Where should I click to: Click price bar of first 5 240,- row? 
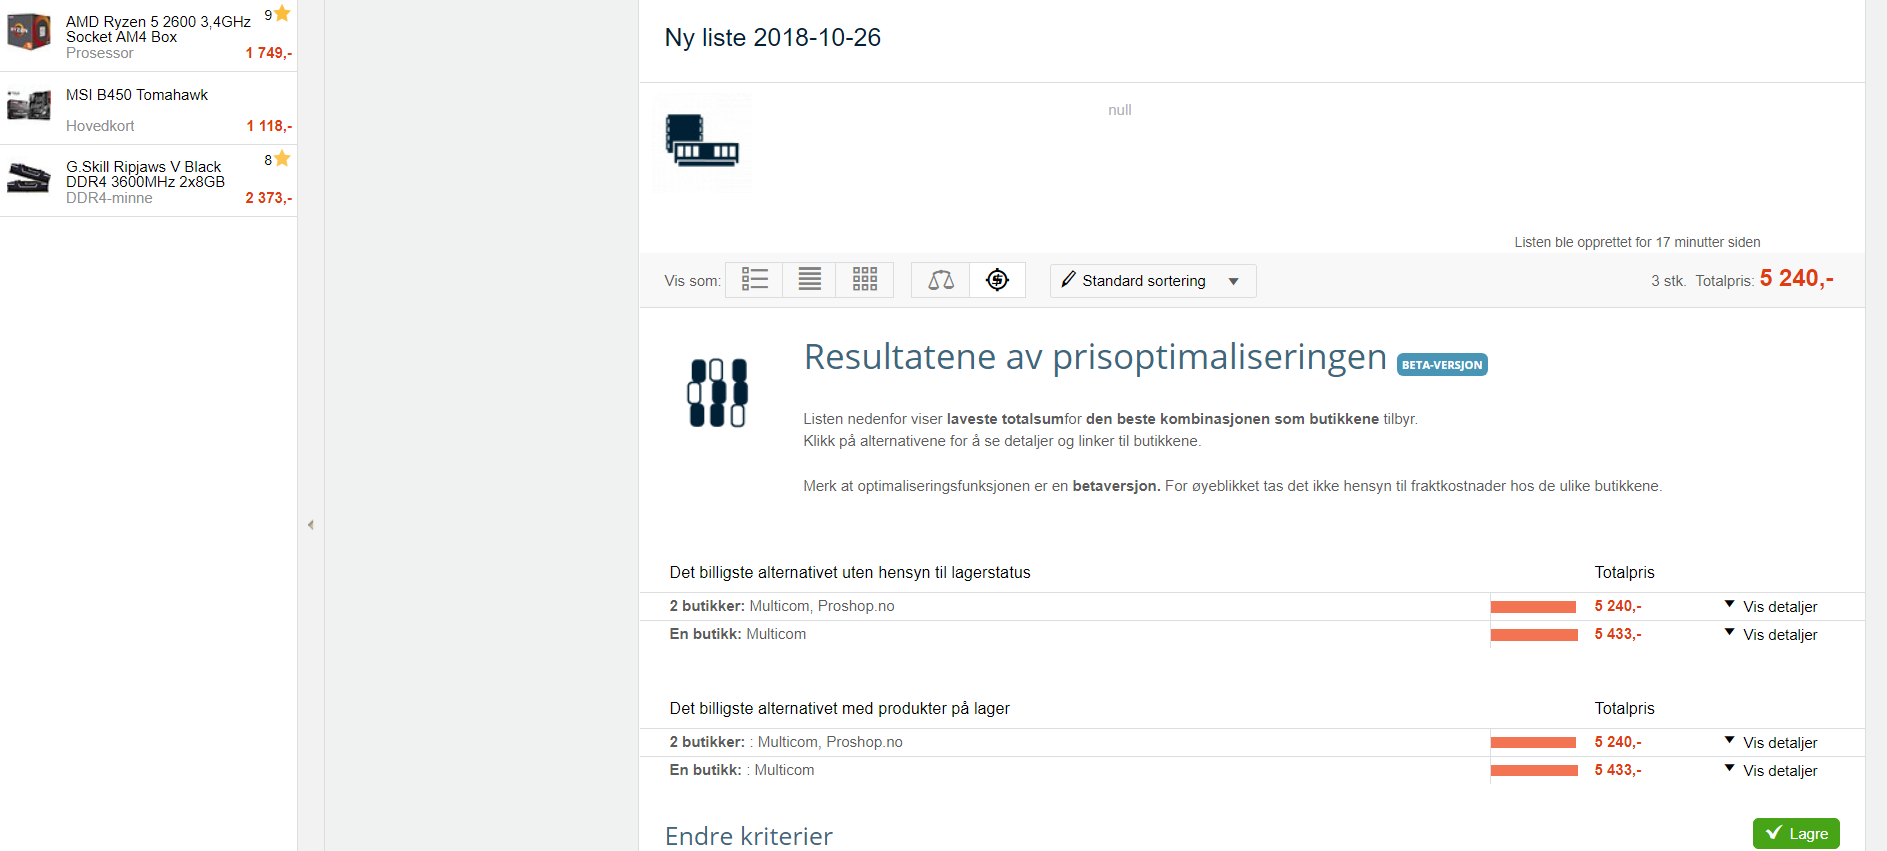(x=1533, y=607)
